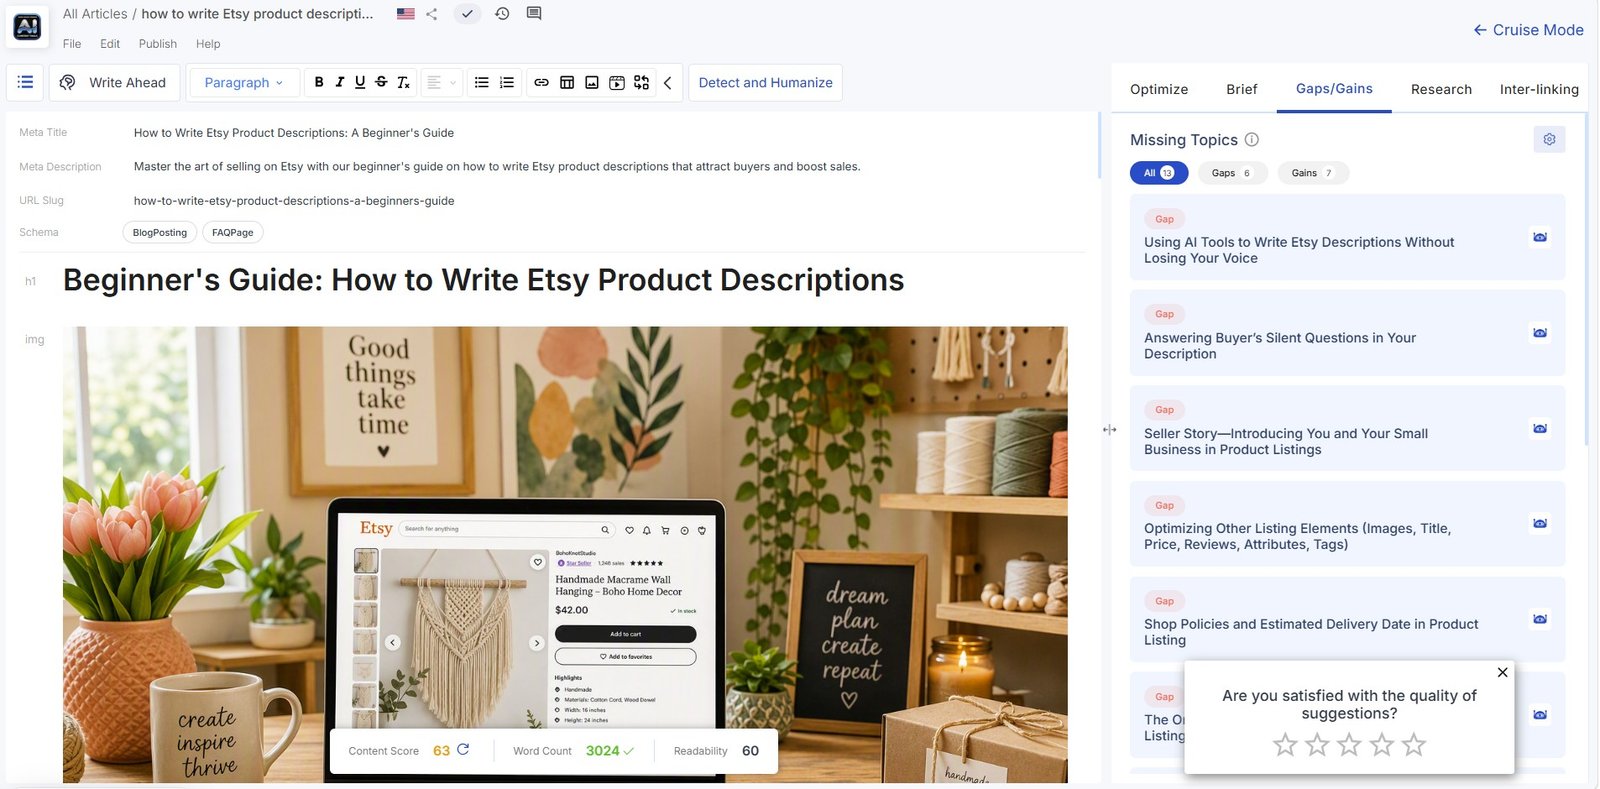Click the Etsy workspace featured image
1600x789 pixels.
(565, 554)
